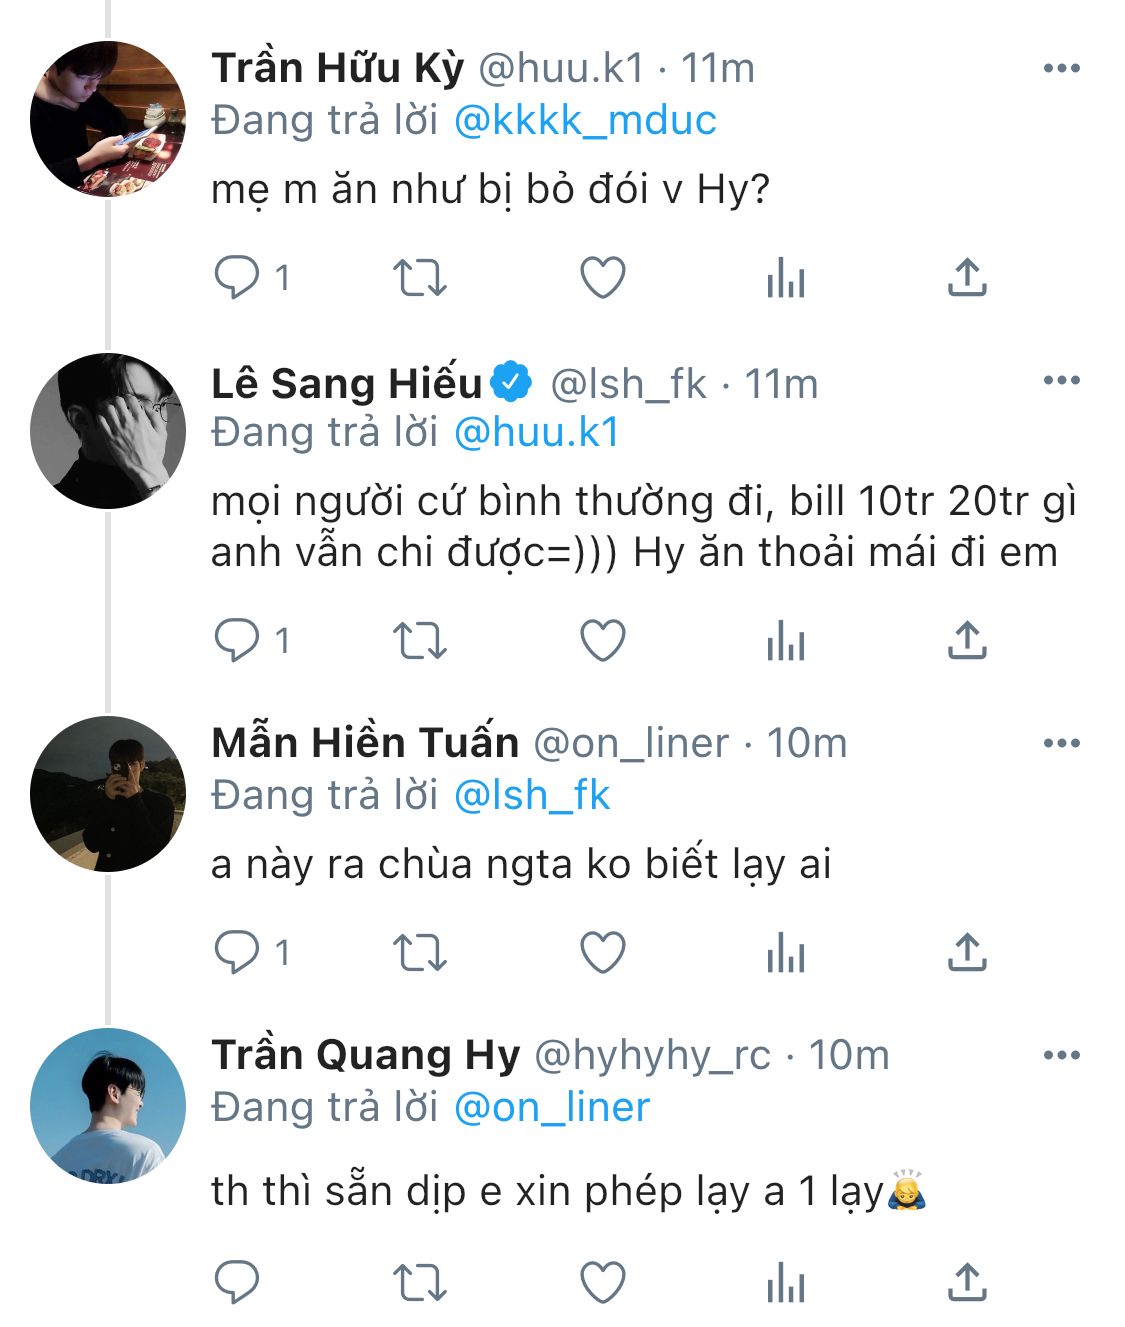Retweet Lê Sang Hiếu's reply
Viewport: 1125px width, 1327px height.
419,640
